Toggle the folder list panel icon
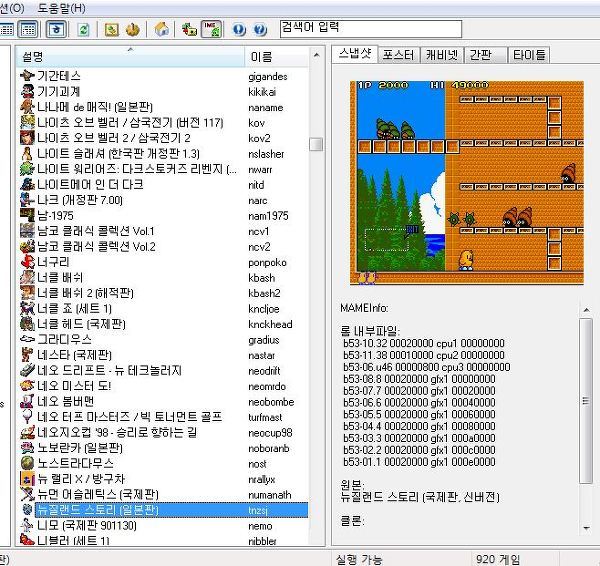Viewport: 600px width, 566px height. click(56, 30)
